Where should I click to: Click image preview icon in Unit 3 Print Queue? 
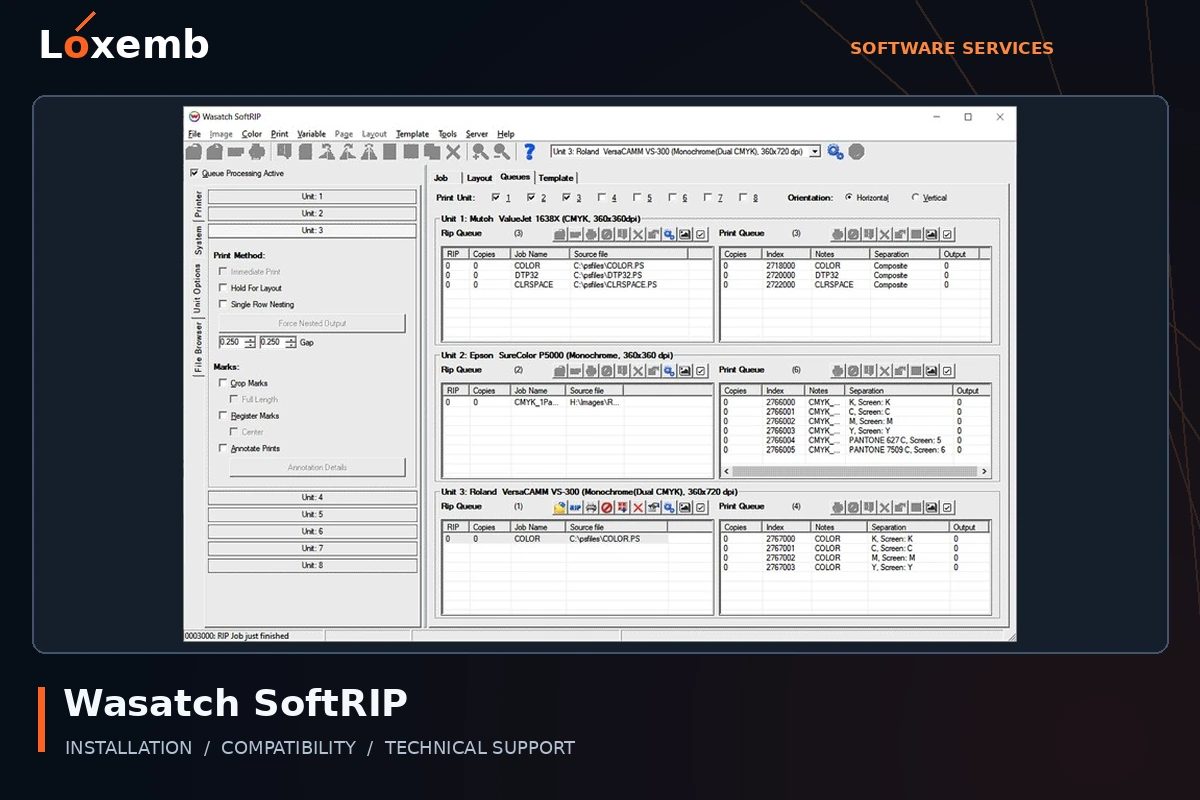point(932,507)
